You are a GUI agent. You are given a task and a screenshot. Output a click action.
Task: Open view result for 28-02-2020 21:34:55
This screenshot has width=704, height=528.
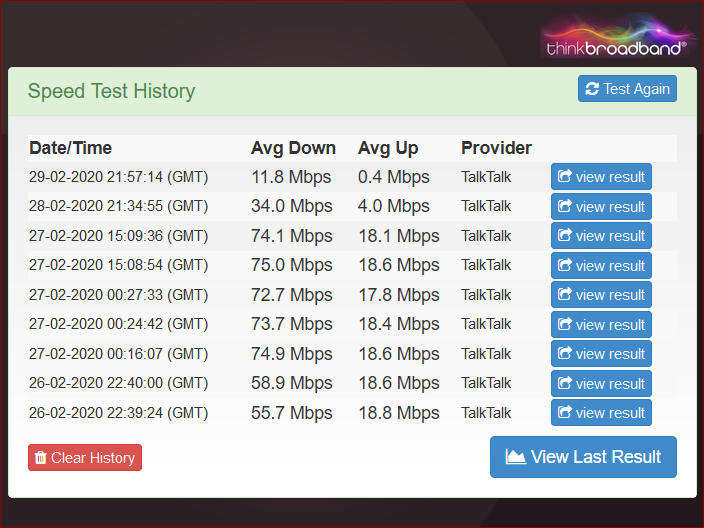click(x=601, y=207)
